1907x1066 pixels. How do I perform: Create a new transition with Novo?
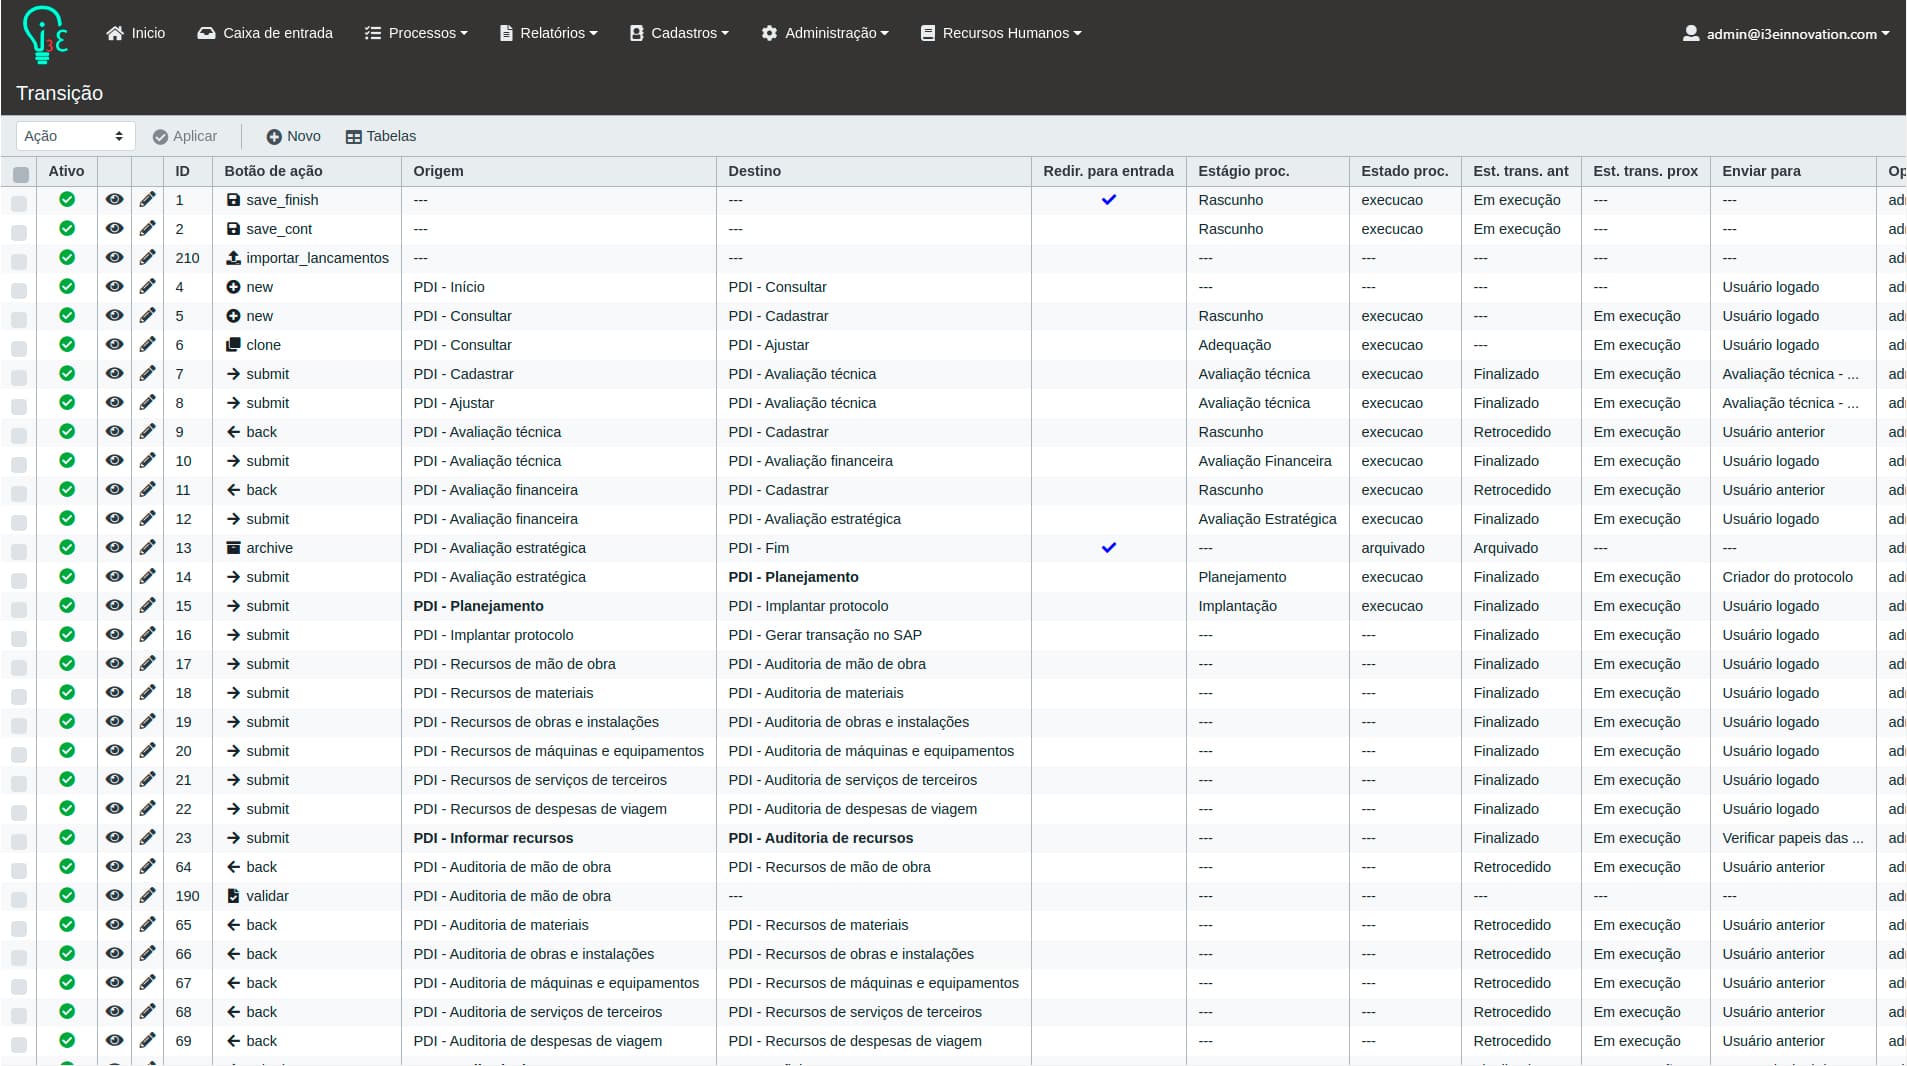click(x=293, y=136)
